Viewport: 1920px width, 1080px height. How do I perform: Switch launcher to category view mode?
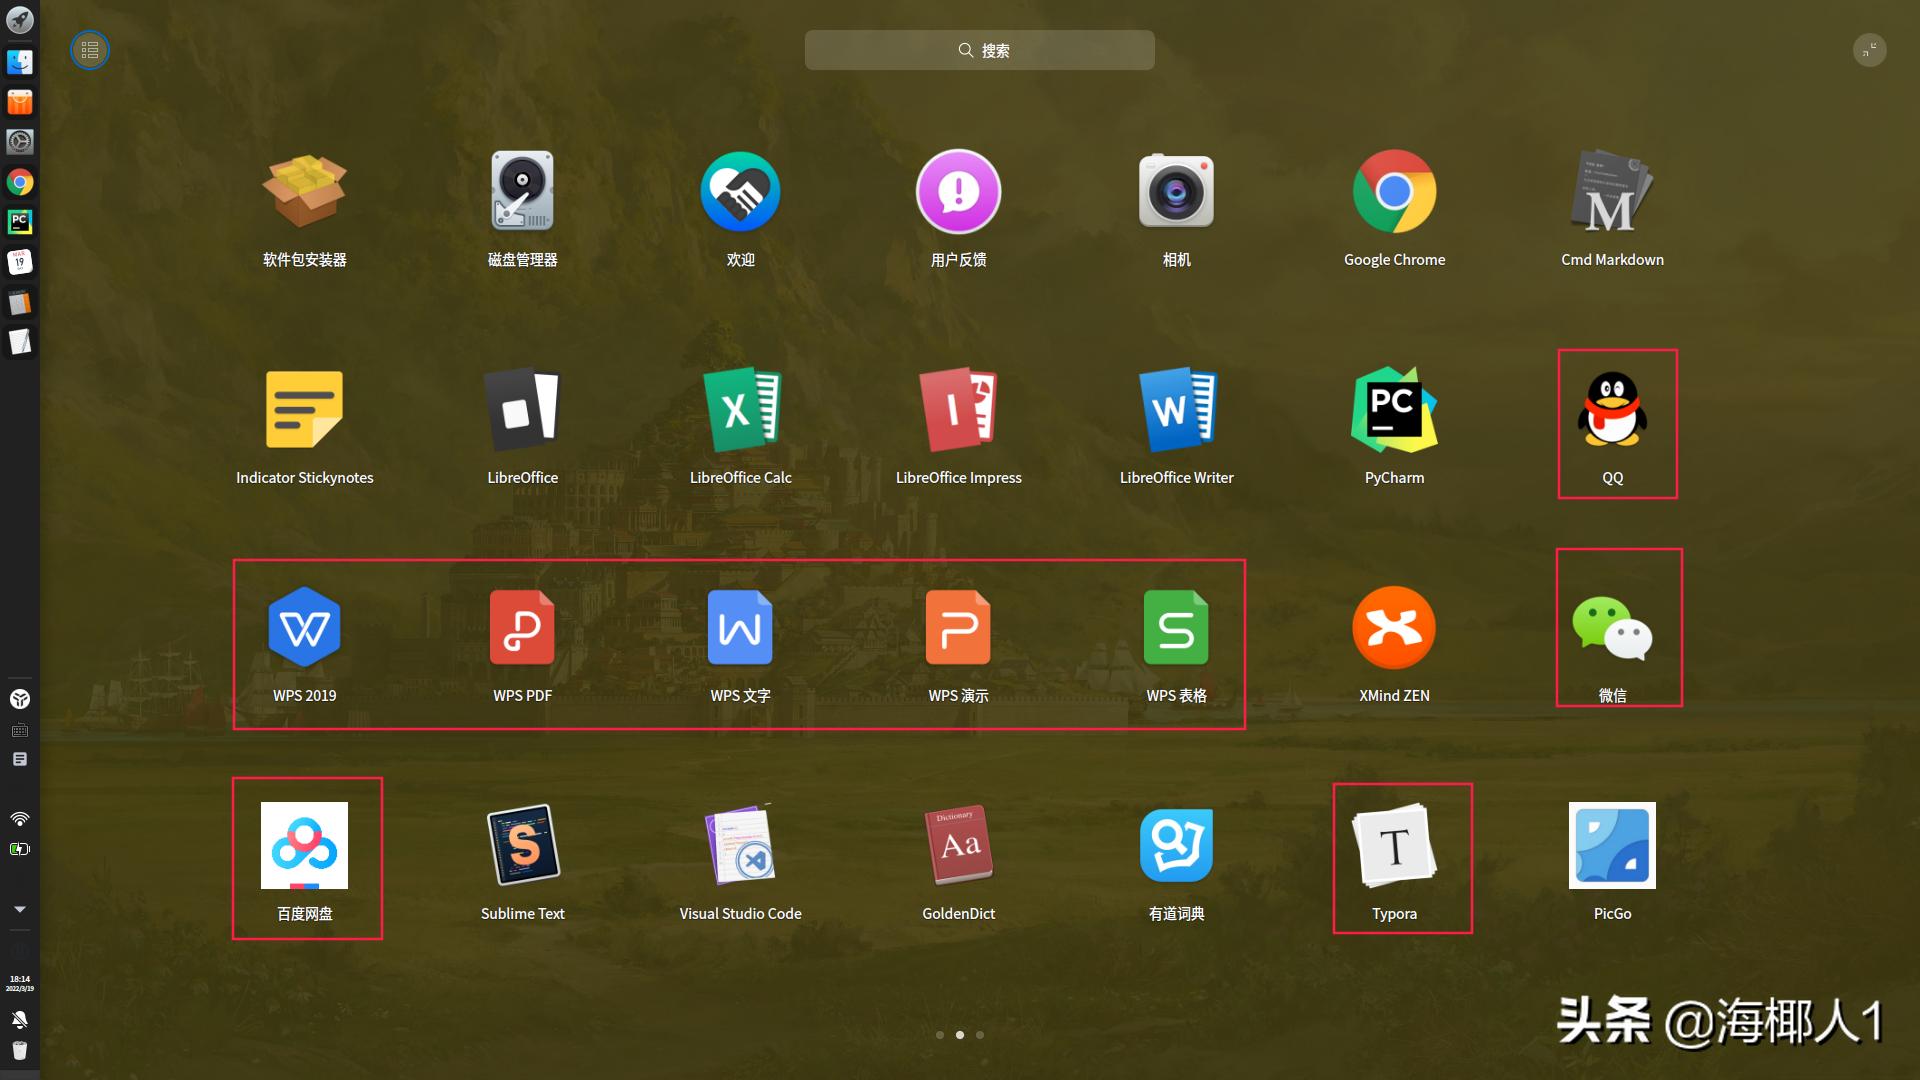point(89,50)
